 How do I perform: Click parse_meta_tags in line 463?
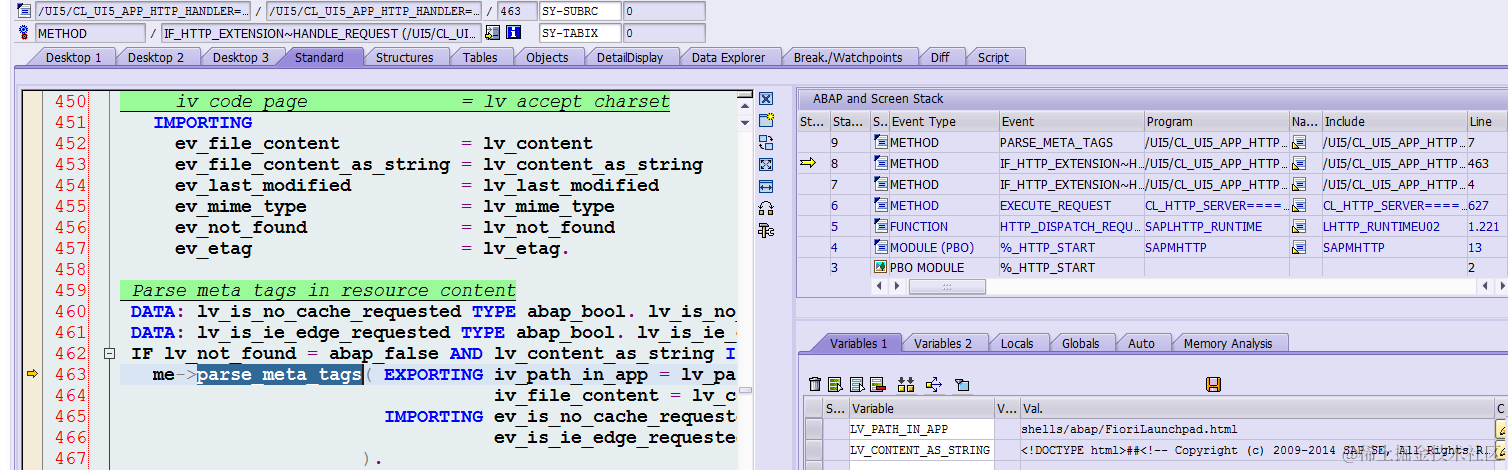[x=279, y=375]
